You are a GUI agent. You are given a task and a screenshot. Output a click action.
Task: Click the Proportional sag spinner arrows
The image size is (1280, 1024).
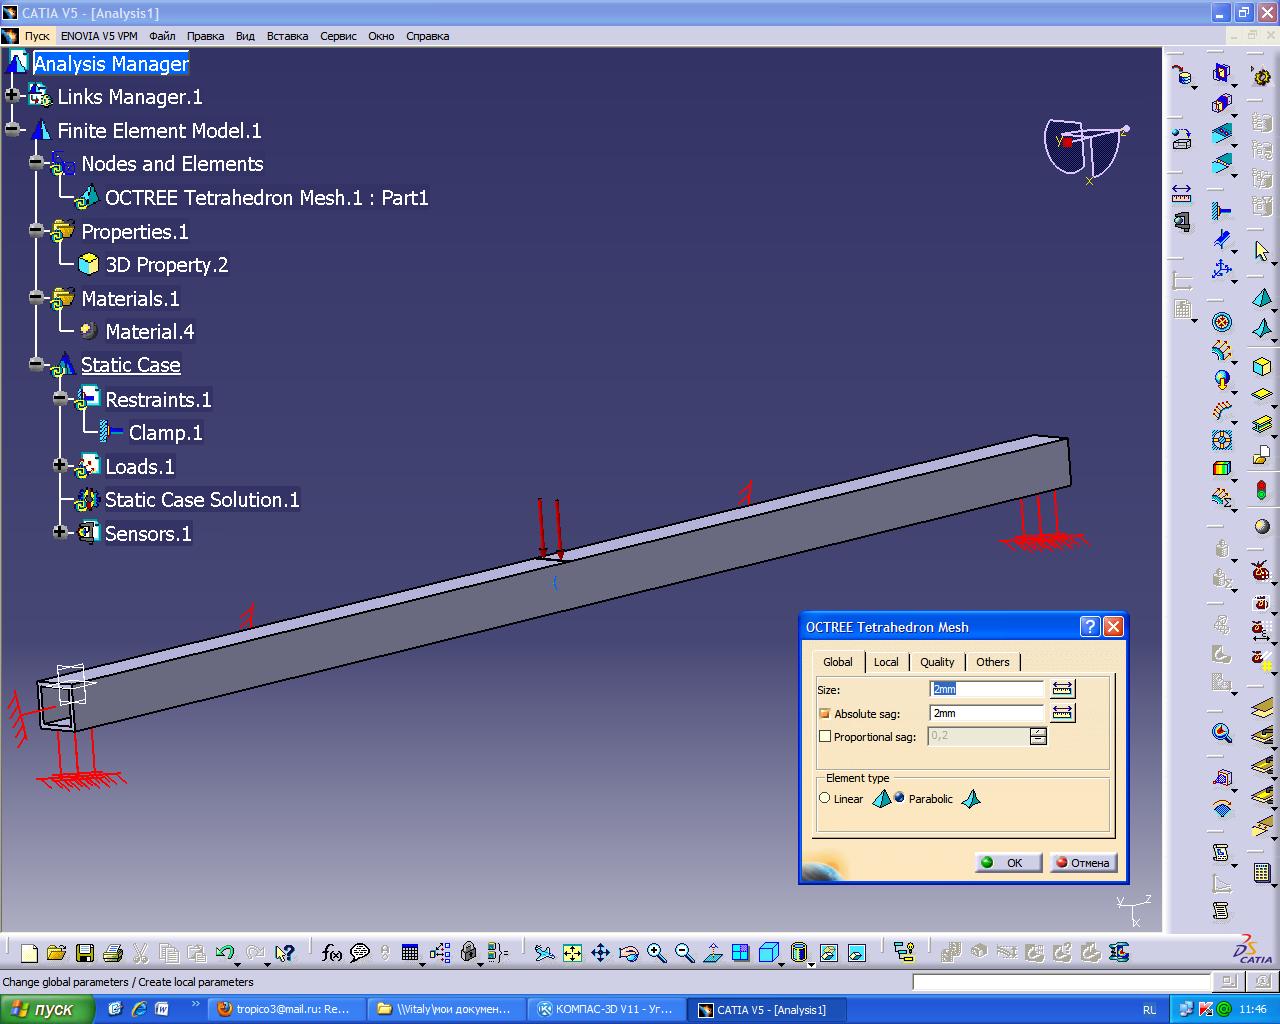tap(1038, 736)
